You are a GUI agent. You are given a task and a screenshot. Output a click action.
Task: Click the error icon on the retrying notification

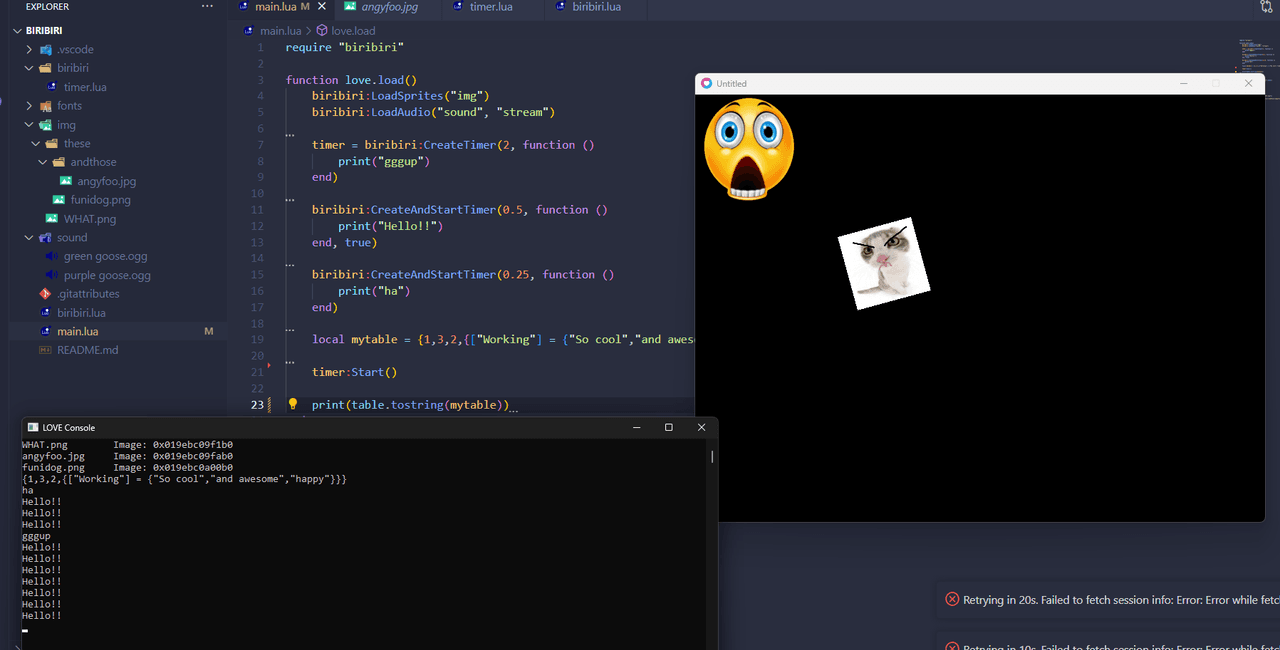(952, 599)
